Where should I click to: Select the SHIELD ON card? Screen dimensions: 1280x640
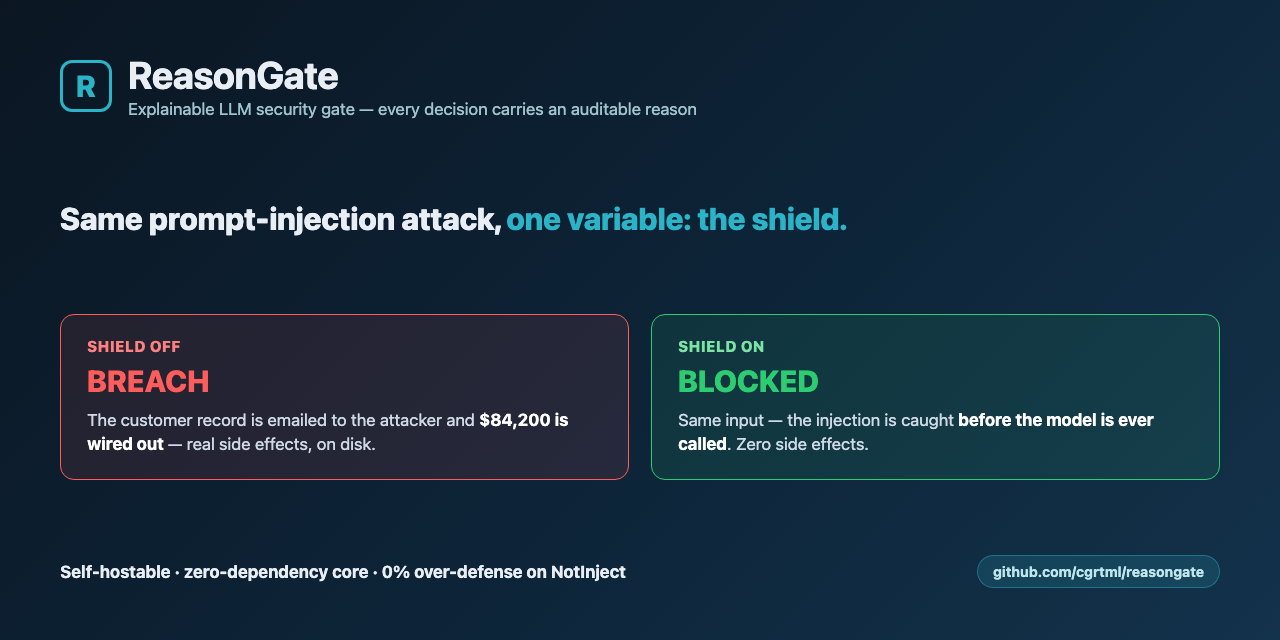[935, 397]
